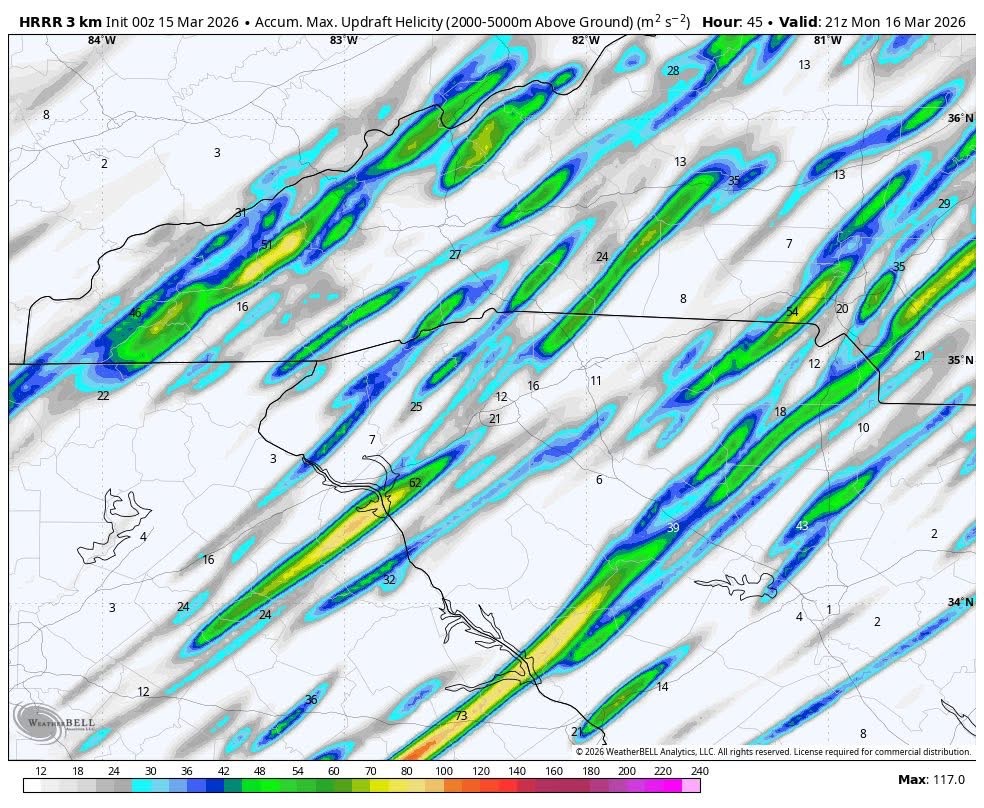Click the 73 helicity value on the map

click(x=461, y=716)
